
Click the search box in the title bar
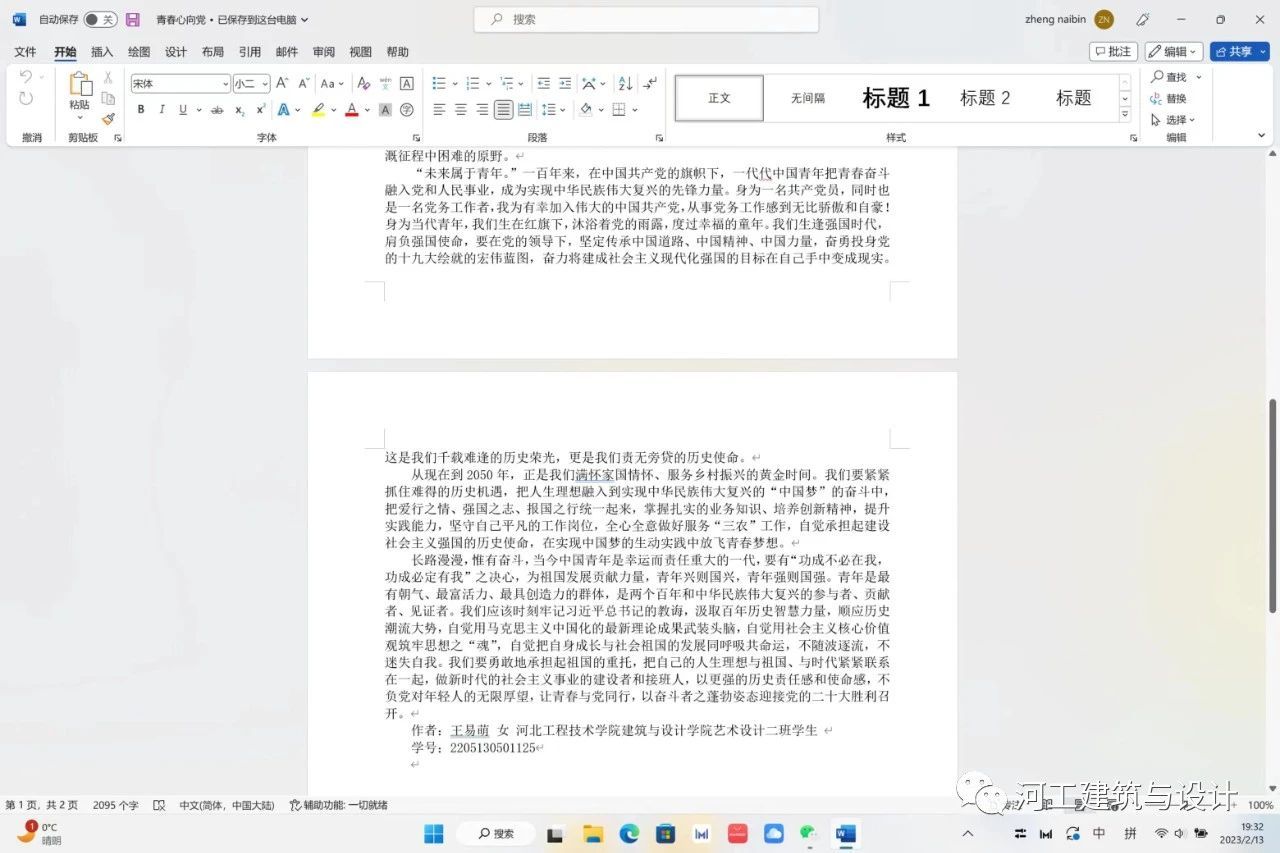[x=646, y=19]
